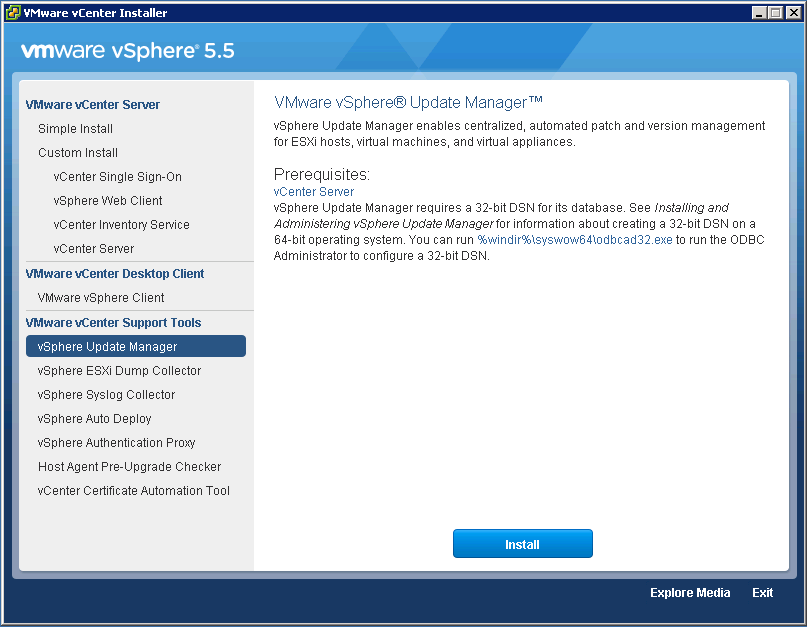Click the blue Install button

(522, 544)
